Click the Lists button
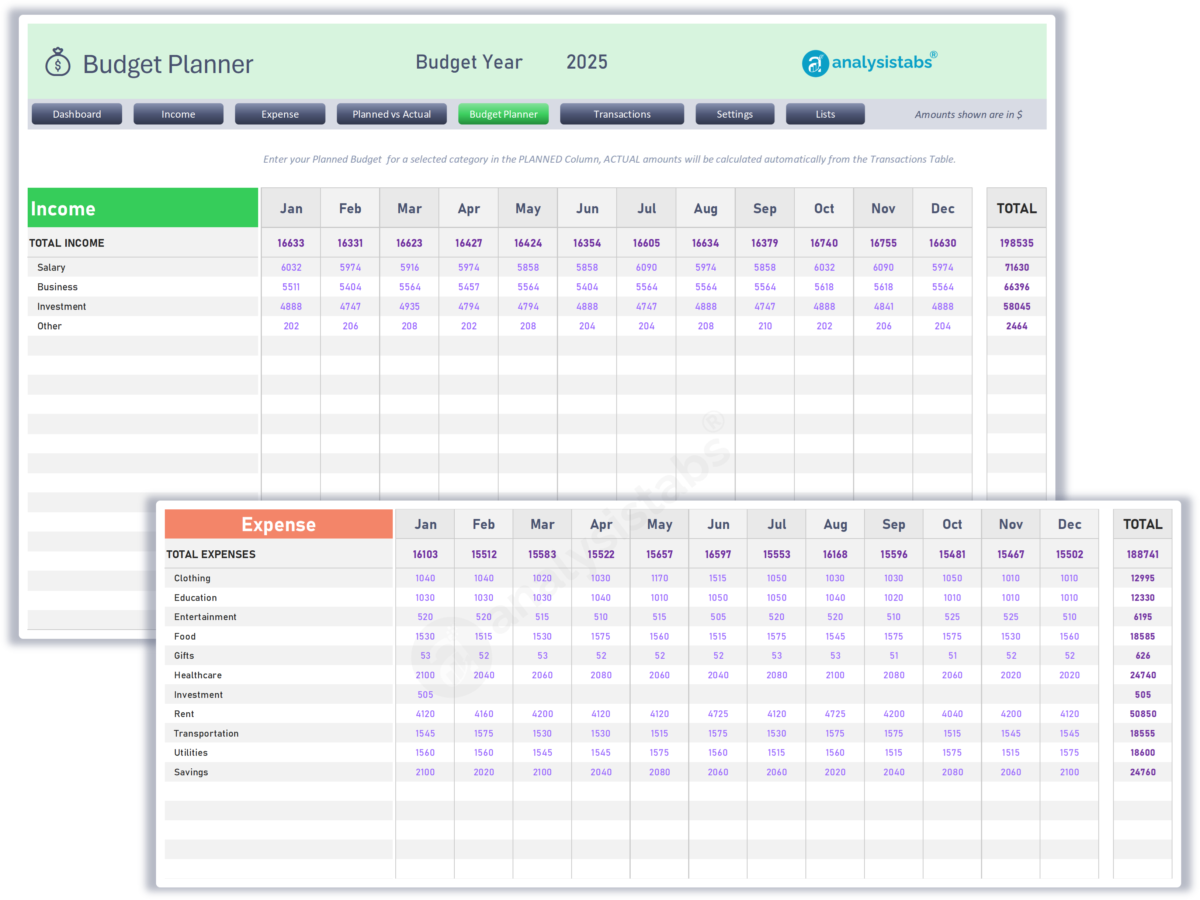The width and height of the screenshot is (1200, 900). pos(824,113)
